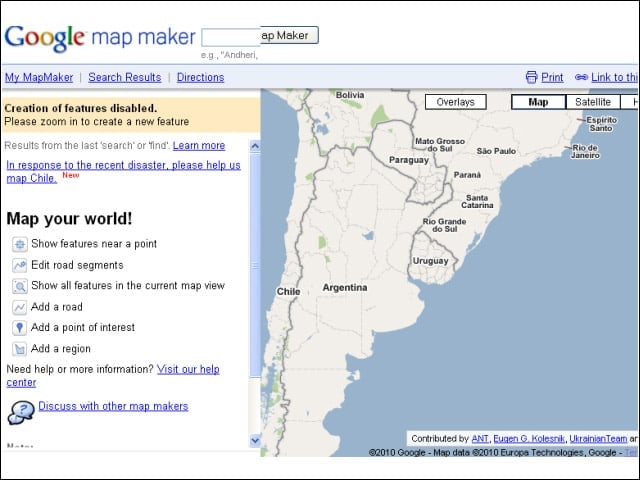Open the Overlays dropdown

456,102
